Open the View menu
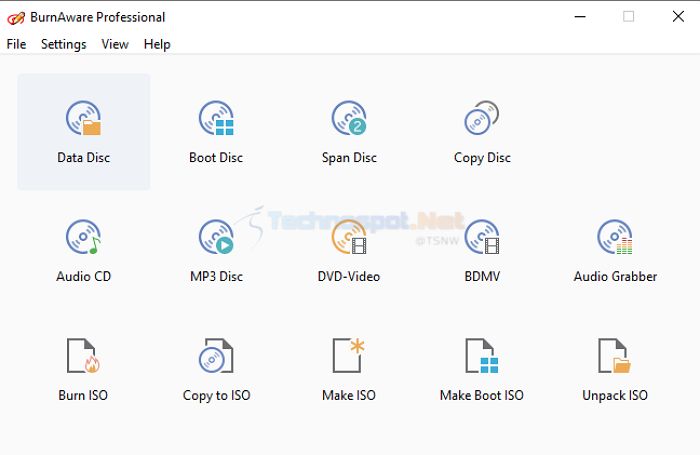The image size is (700, 455). [115, 44]
